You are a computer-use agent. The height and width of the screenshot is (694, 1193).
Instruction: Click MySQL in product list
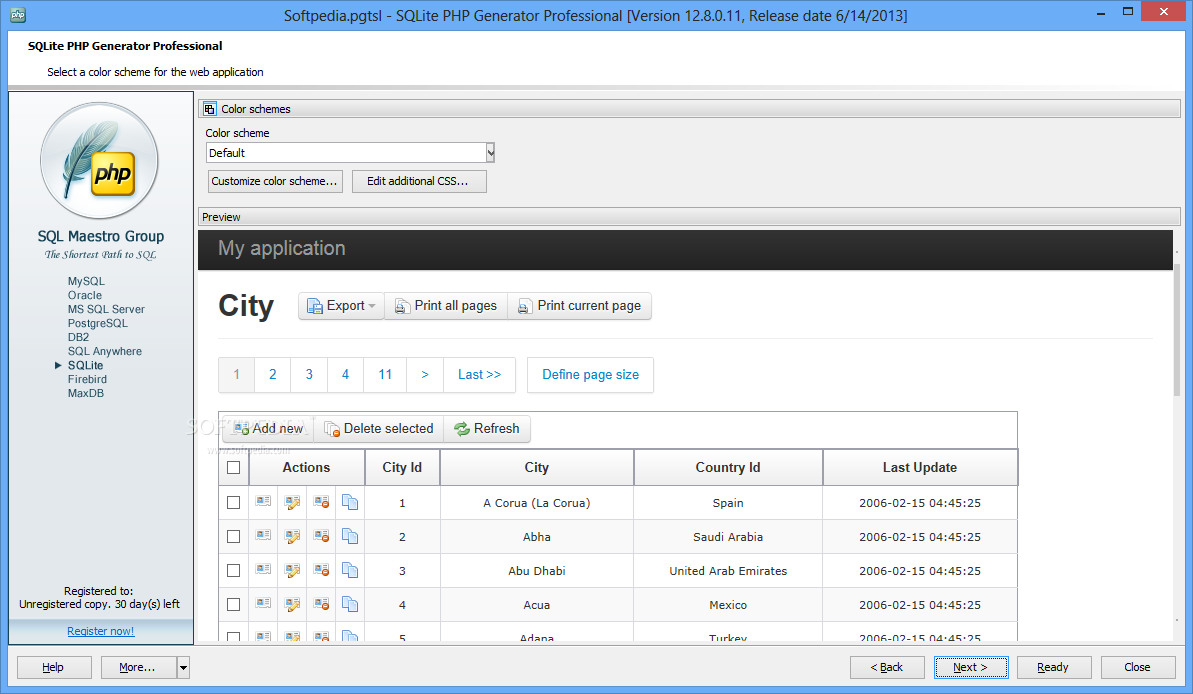tap(86, 281)
